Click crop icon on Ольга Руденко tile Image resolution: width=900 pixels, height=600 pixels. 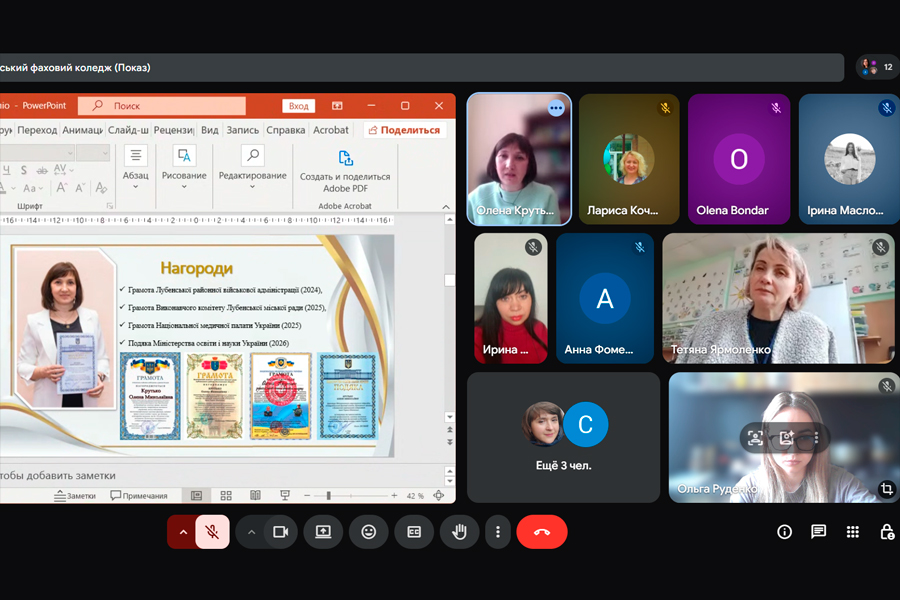[x=887, y=489]
